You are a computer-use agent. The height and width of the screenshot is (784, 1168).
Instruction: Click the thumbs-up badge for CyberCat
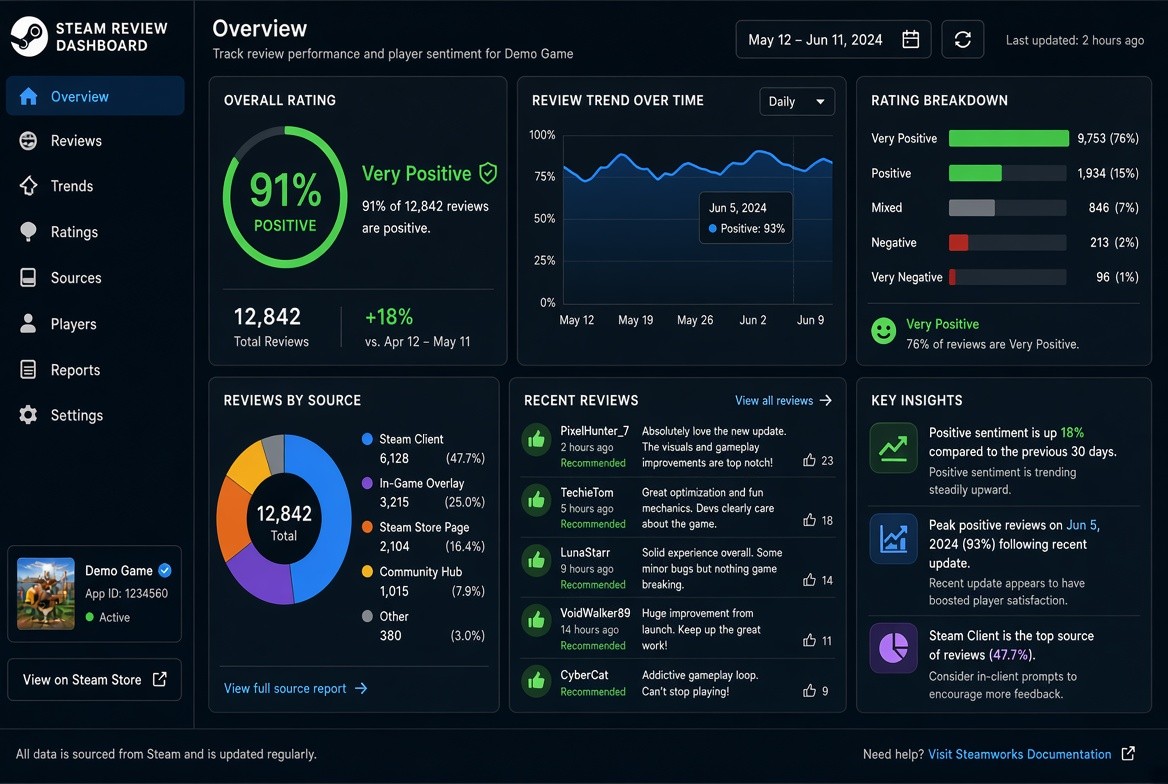pos(536,681)
